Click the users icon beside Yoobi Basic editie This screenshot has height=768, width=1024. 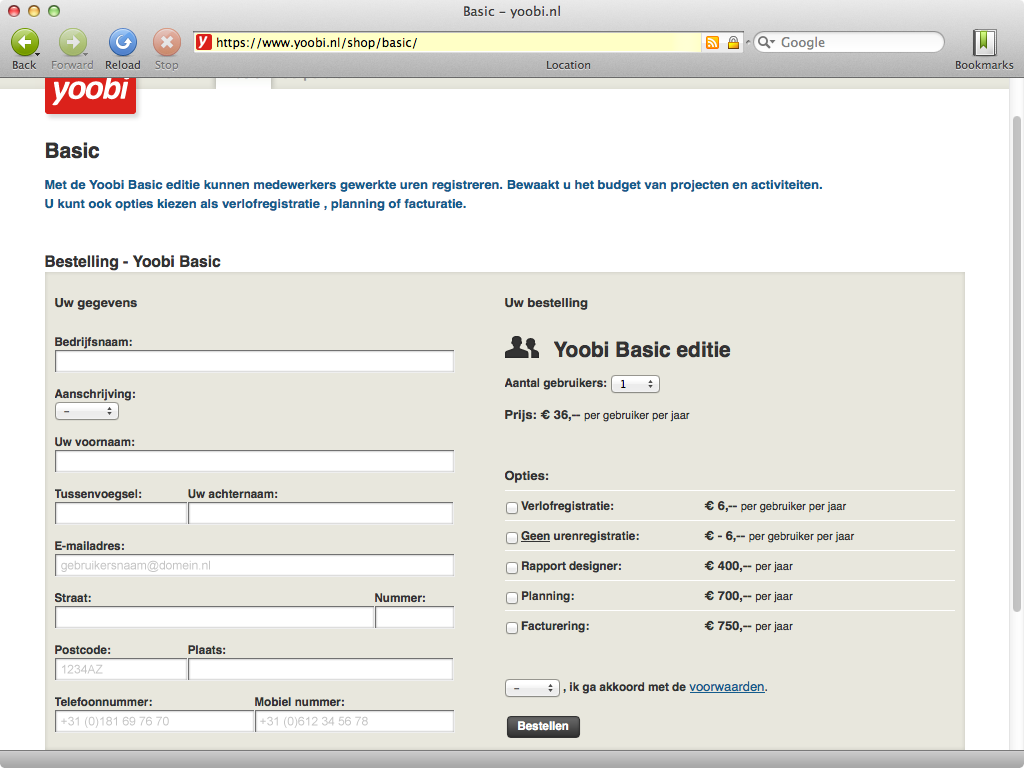tap(522, 347)
